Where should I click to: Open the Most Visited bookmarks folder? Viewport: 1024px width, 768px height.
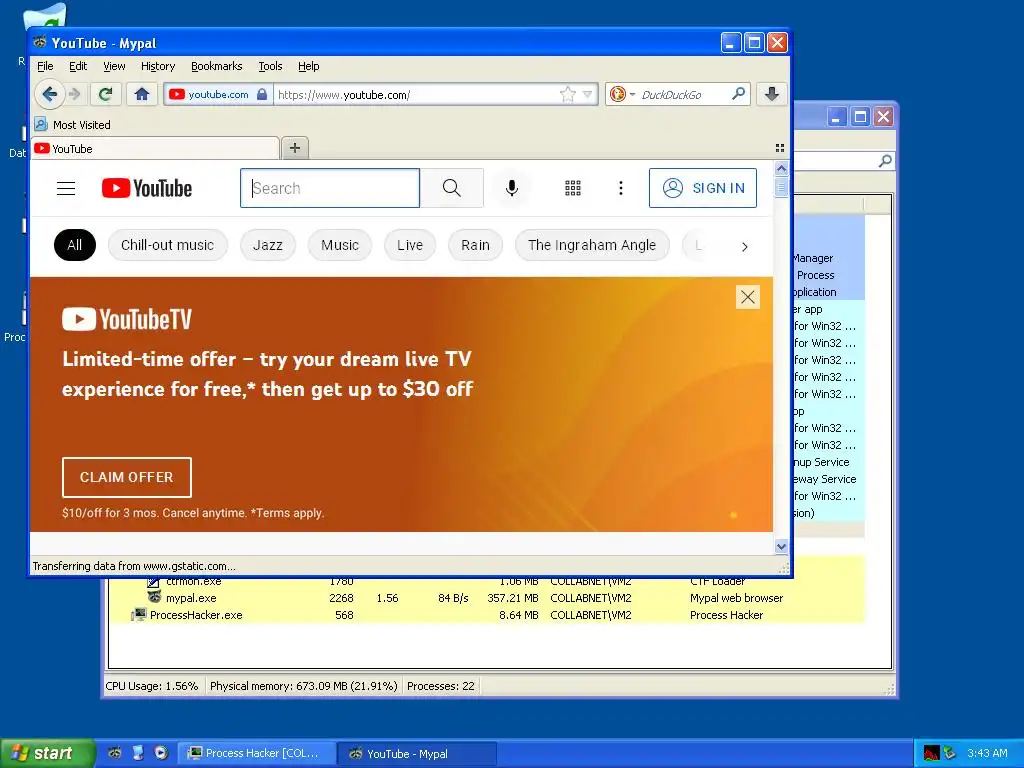[x=72, y=124]
